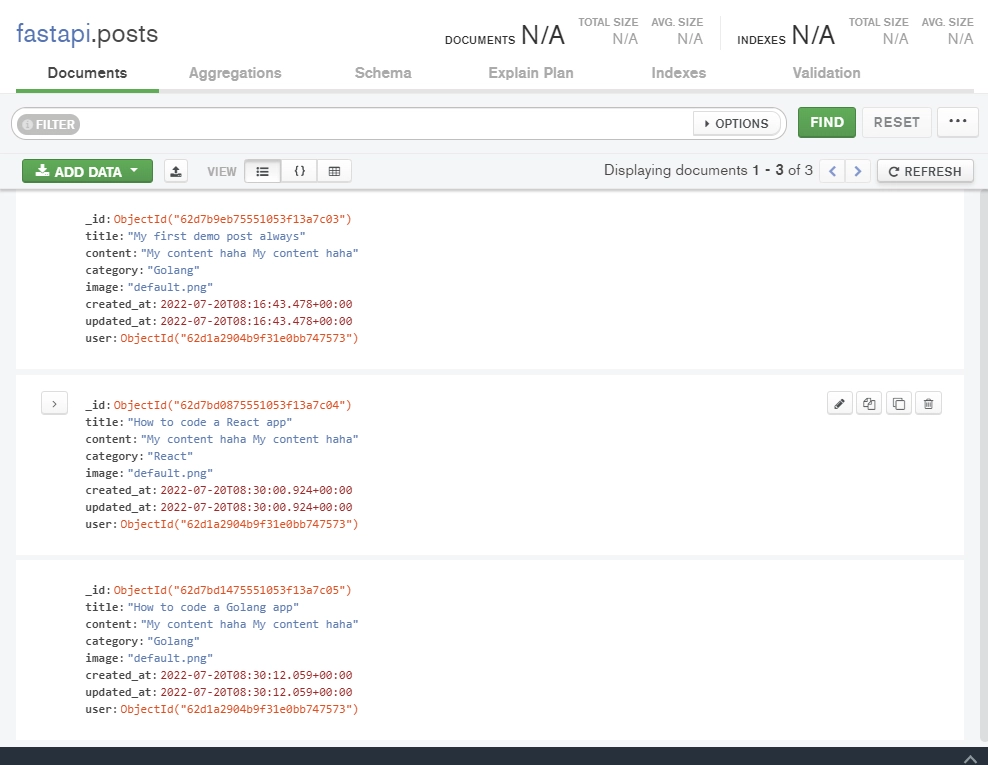Switch to table view mode

[x=334, y=170]
